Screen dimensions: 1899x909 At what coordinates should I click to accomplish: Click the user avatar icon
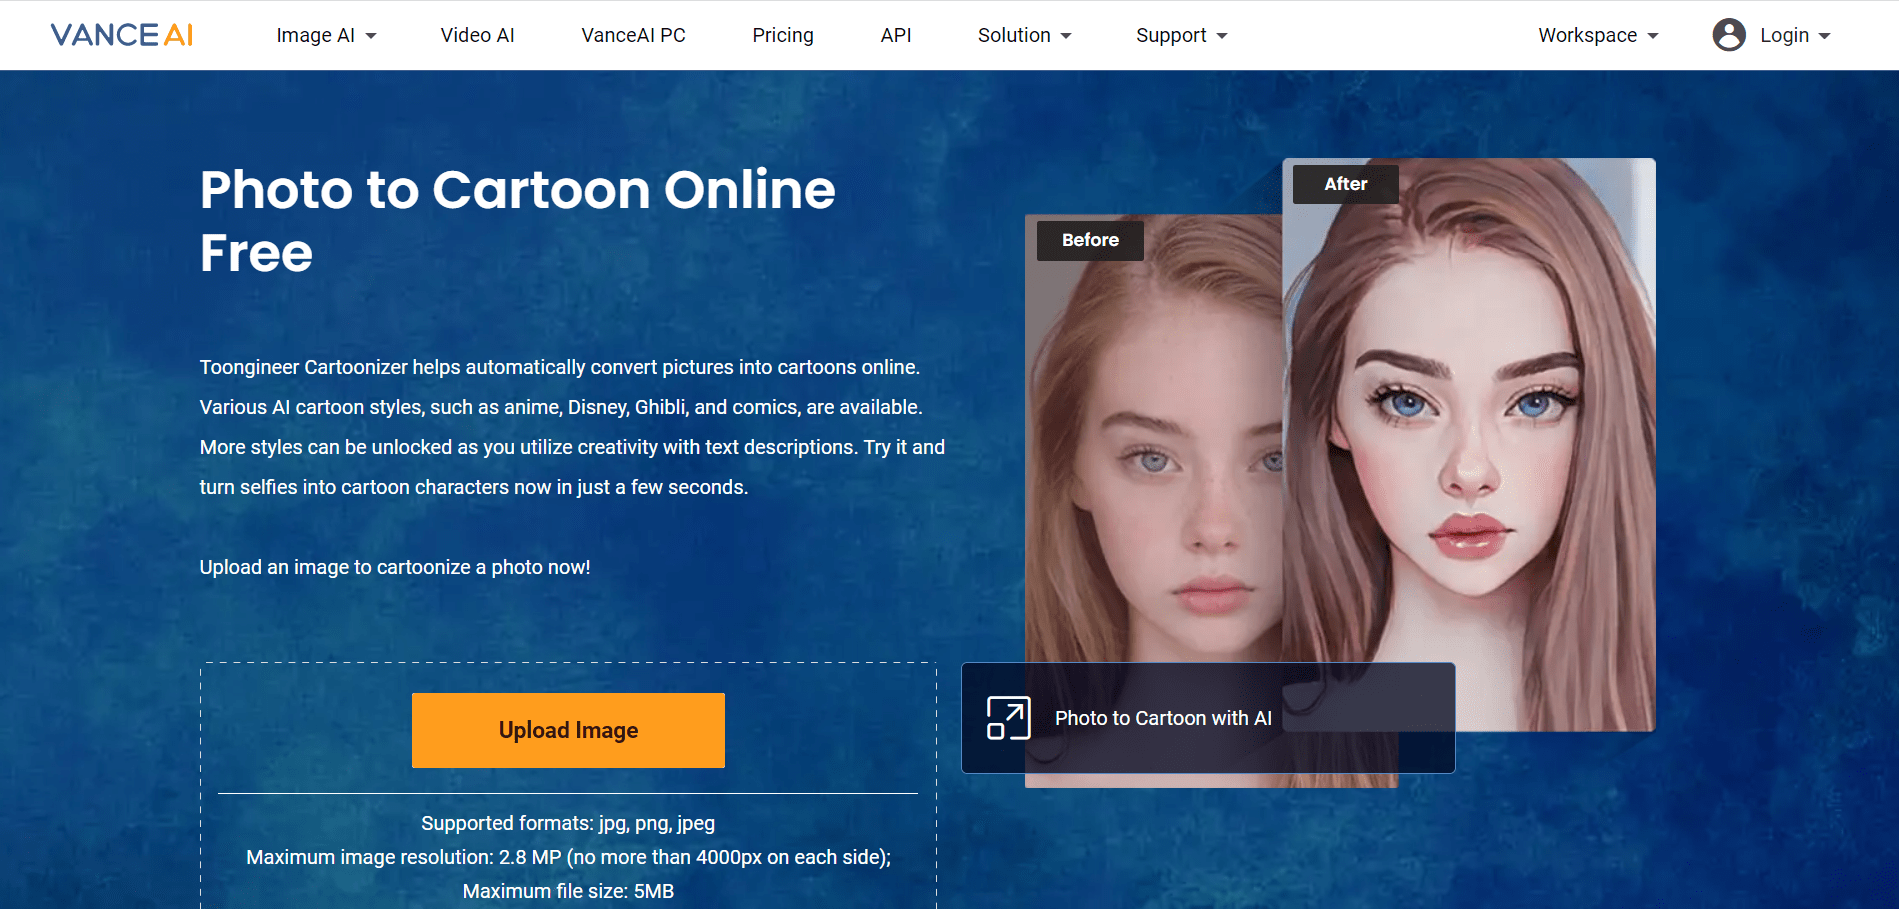coord(1728,35)
